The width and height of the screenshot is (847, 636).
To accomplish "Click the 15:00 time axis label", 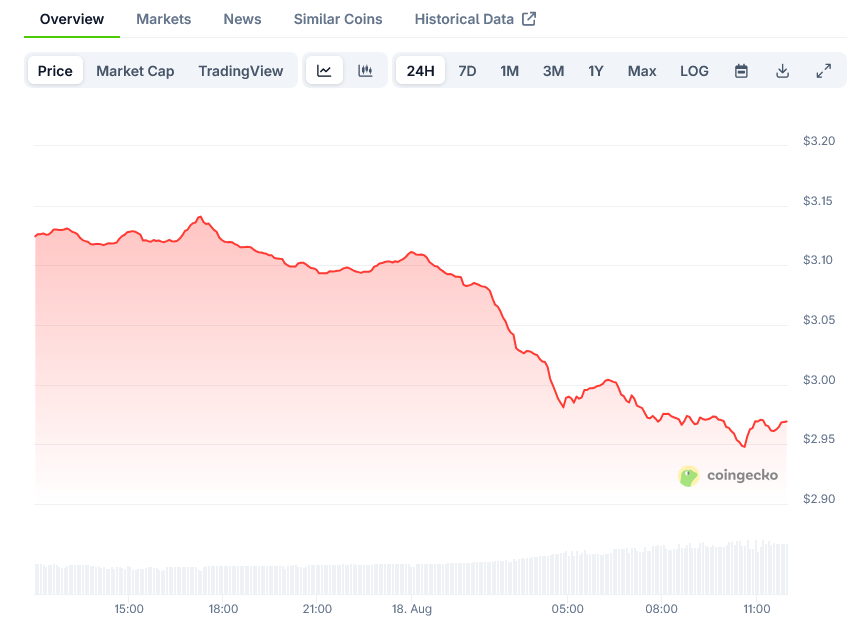I will click(129, 609).
